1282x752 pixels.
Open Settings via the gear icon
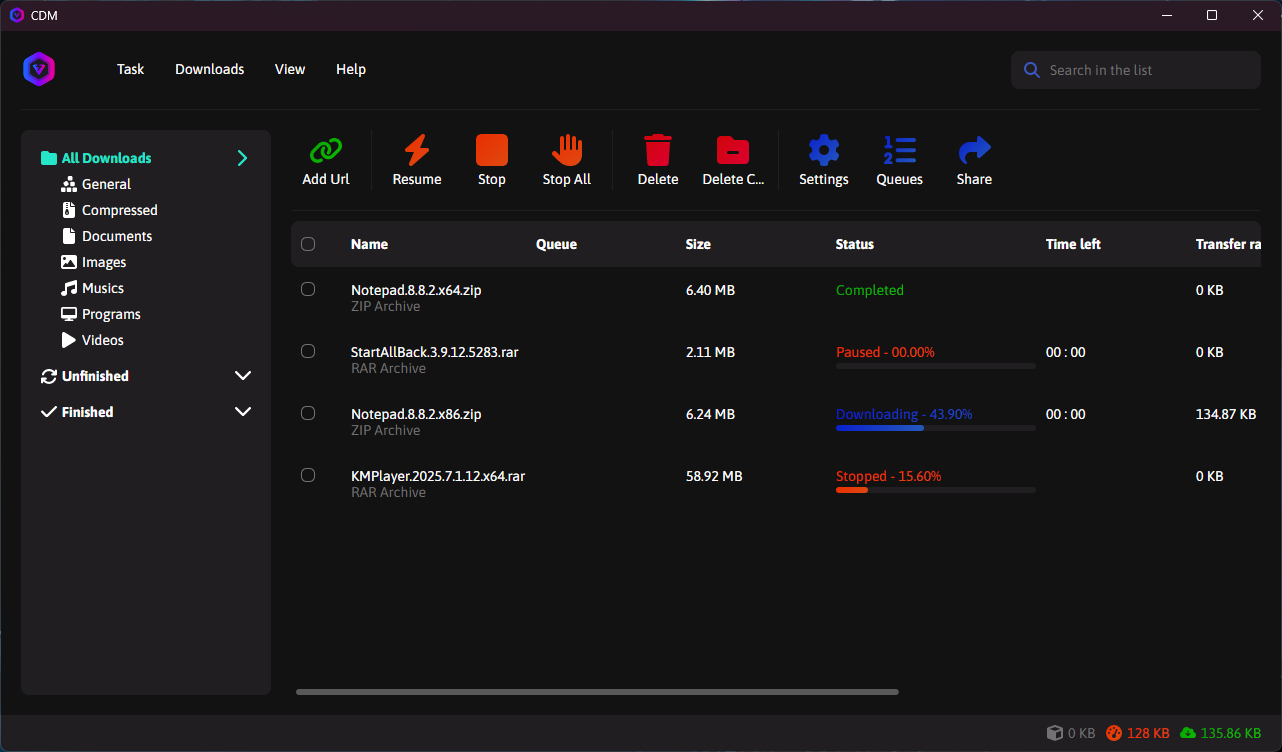tap(824, 151)
